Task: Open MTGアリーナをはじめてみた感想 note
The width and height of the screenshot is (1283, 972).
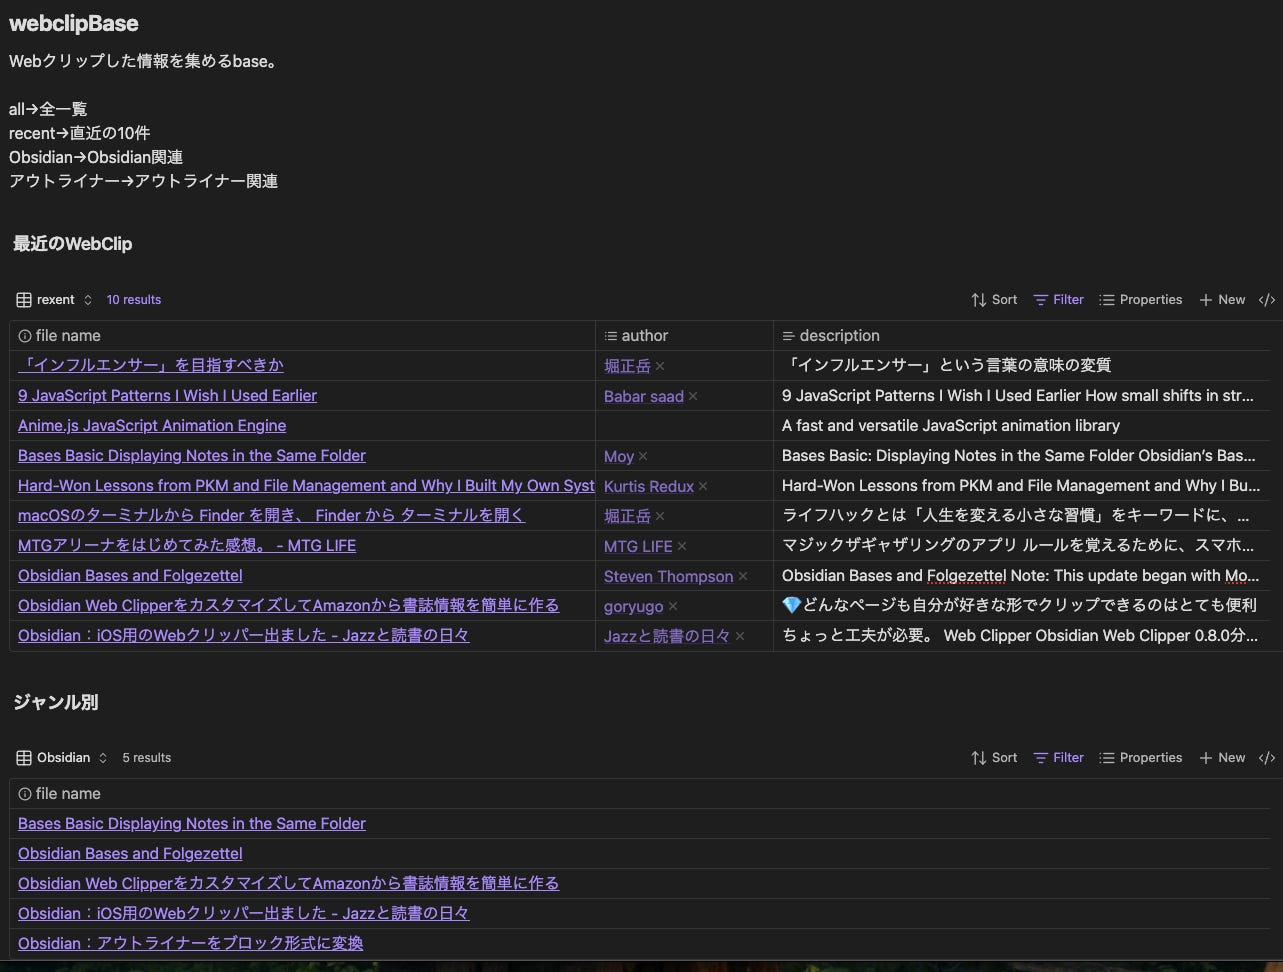Action: (x=187, y=546)
